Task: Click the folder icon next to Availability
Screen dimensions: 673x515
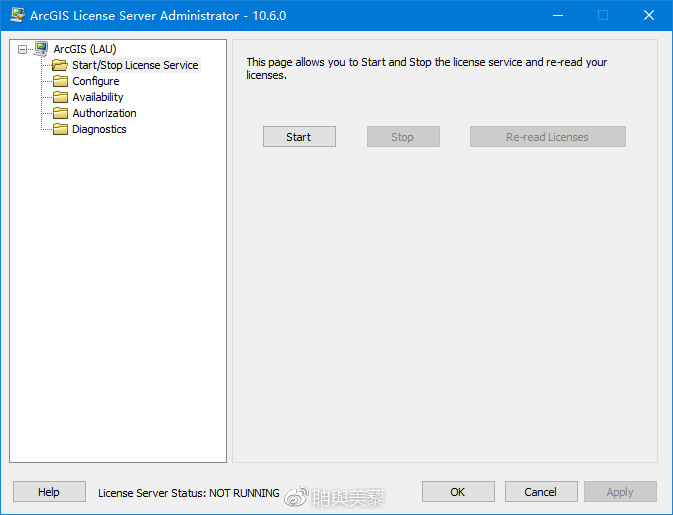Action: pos(61,97)
